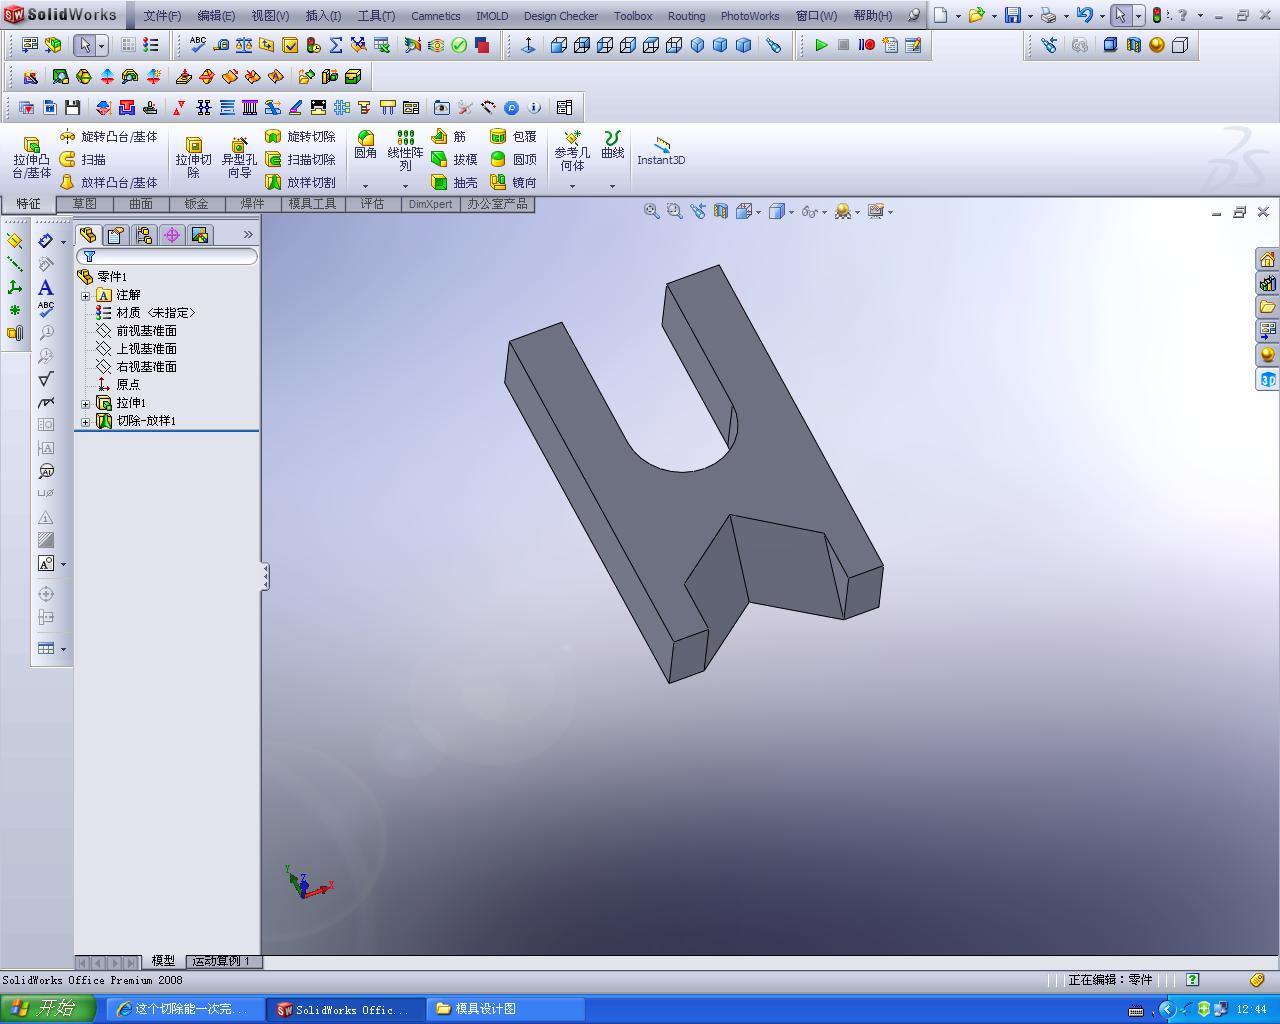The image size is (1280, 1024).
Task: Select the 镜向 mirror tool
Action: coord(513,182)
